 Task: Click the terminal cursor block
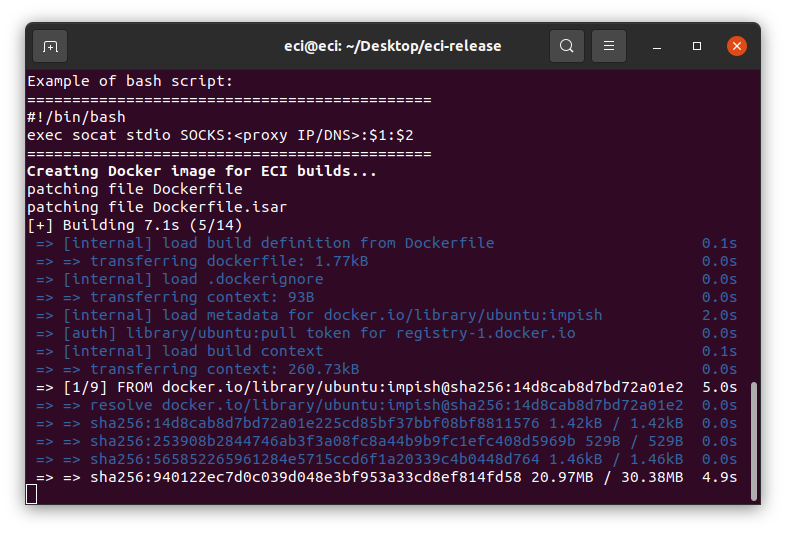[x=32, y=494]
